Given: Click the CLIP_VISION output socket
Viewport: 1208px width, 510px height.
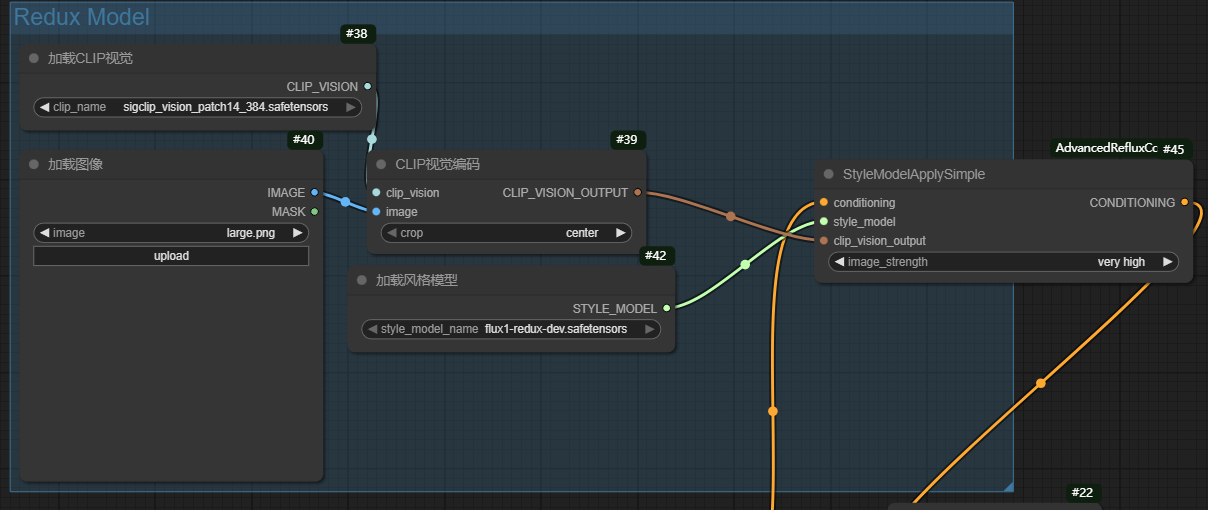Looking at the screenshot, I should click(368, 87).
